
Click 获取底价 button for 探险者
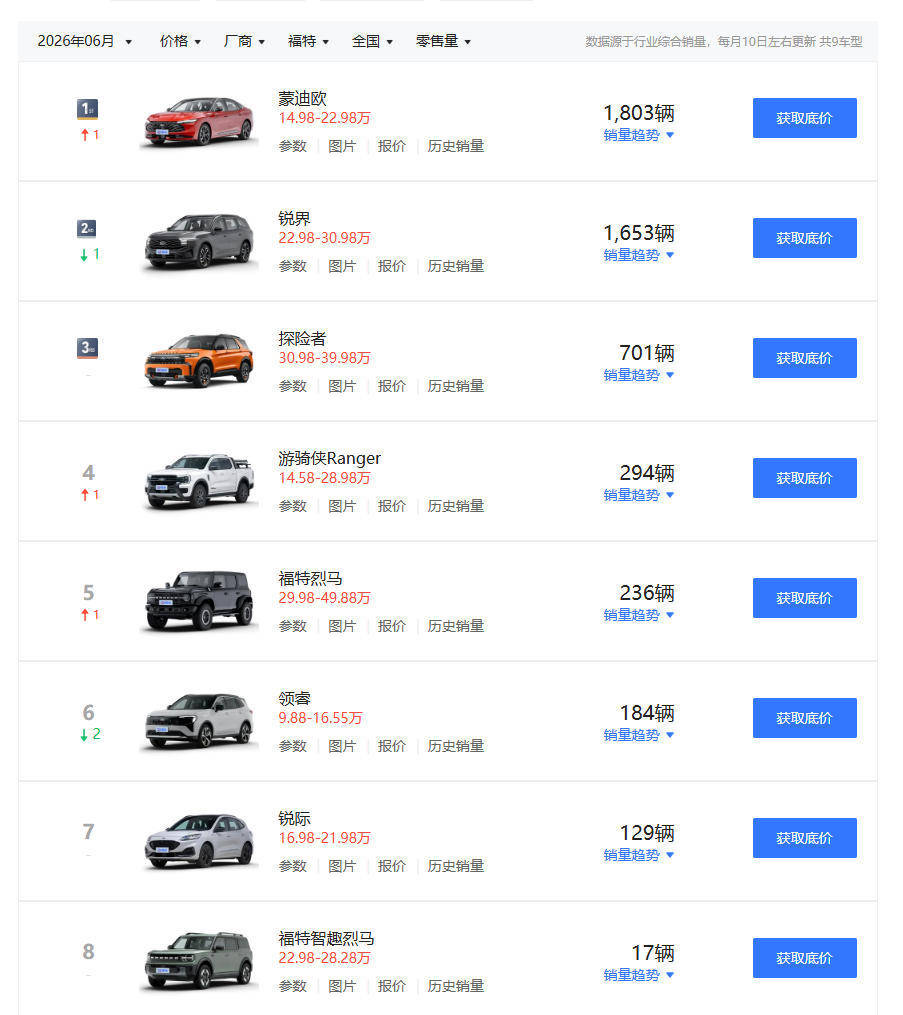[x=804, y=358]
